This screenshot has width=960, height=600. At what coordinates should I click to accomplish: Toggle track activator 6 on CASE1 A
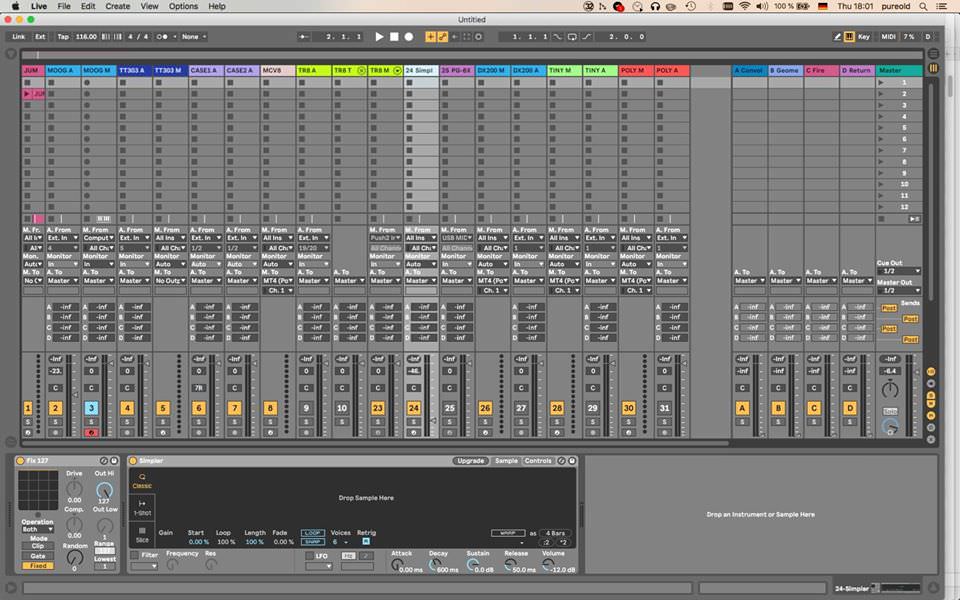point(198,408)
